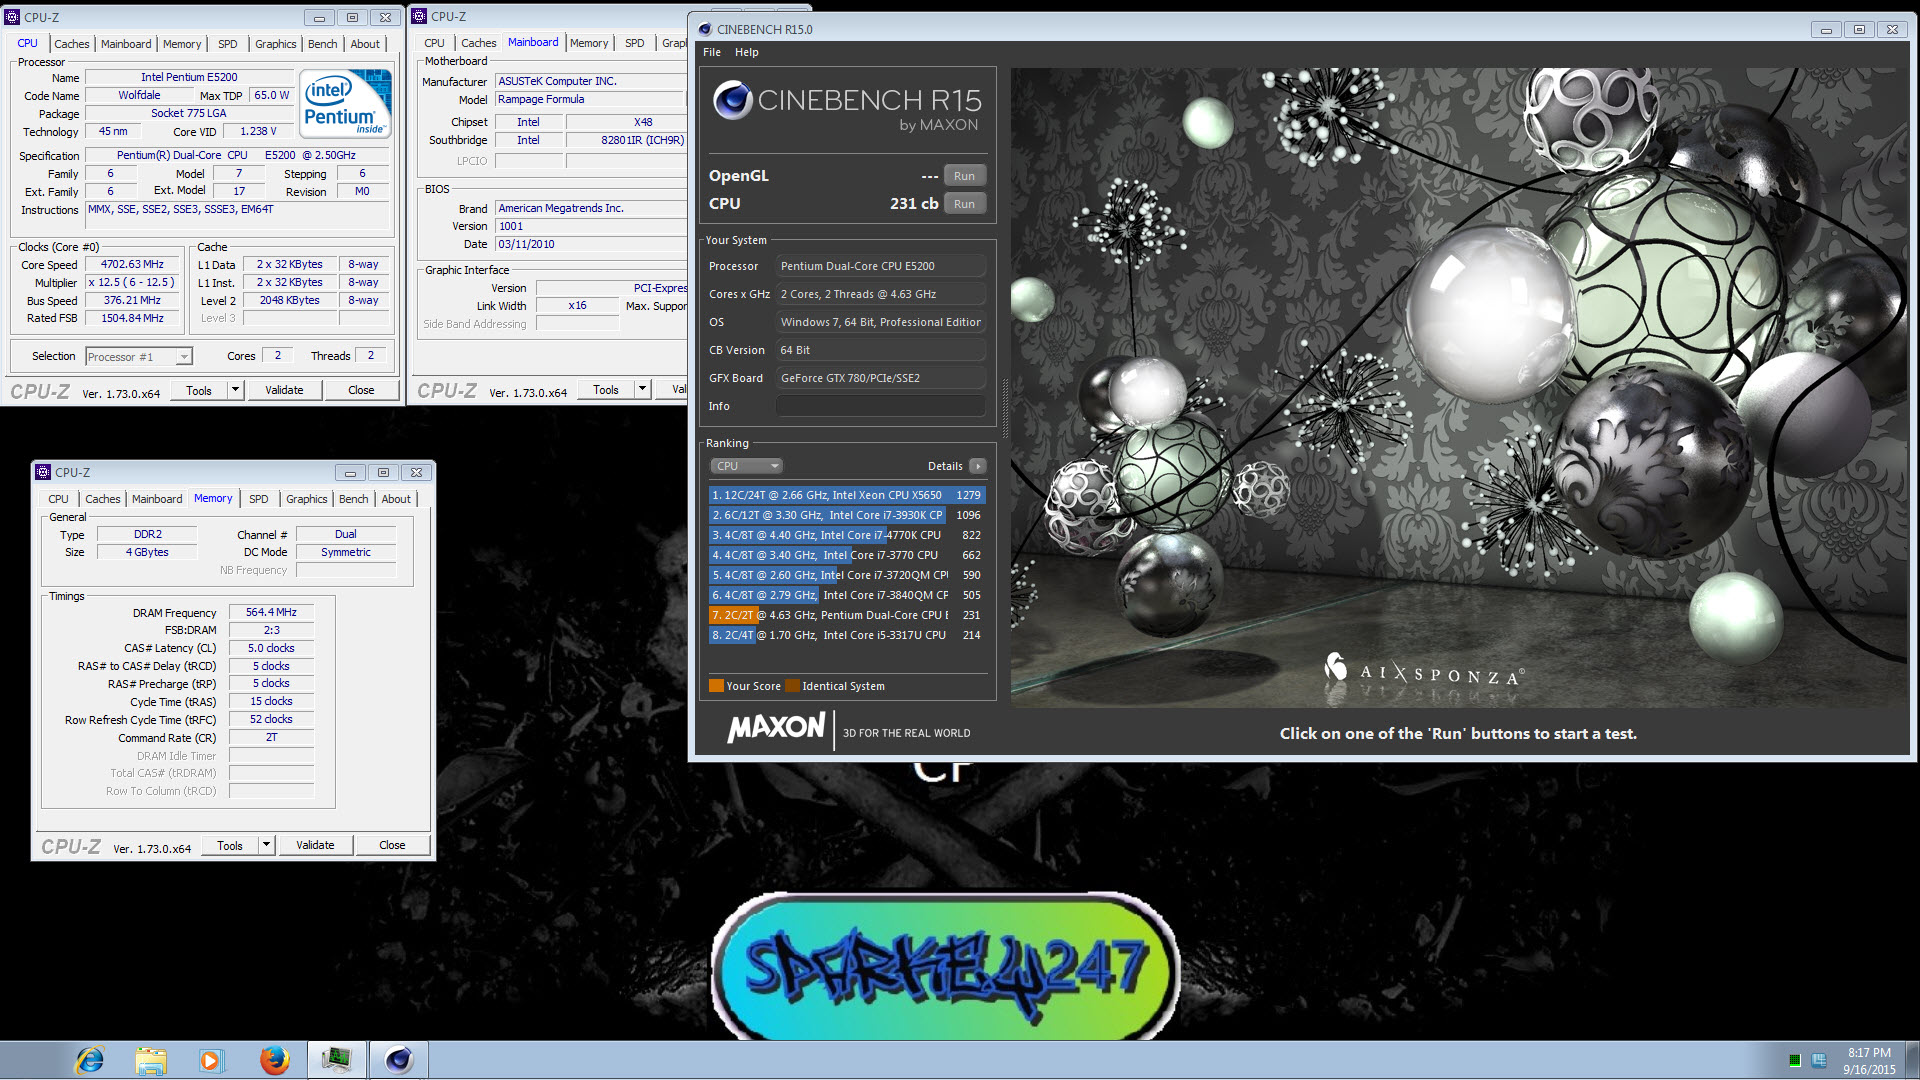
Task: Click Validate in top-left CPU-Z window
Action: click(x=284, y=390)
